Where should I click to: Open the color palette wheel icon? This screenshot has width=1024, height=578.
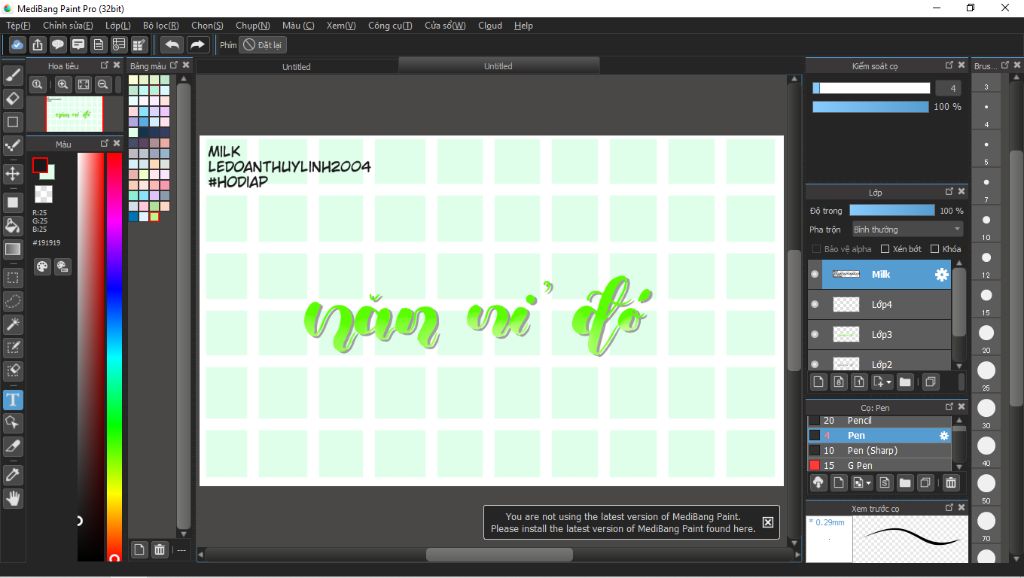click(x=42, y=266)
